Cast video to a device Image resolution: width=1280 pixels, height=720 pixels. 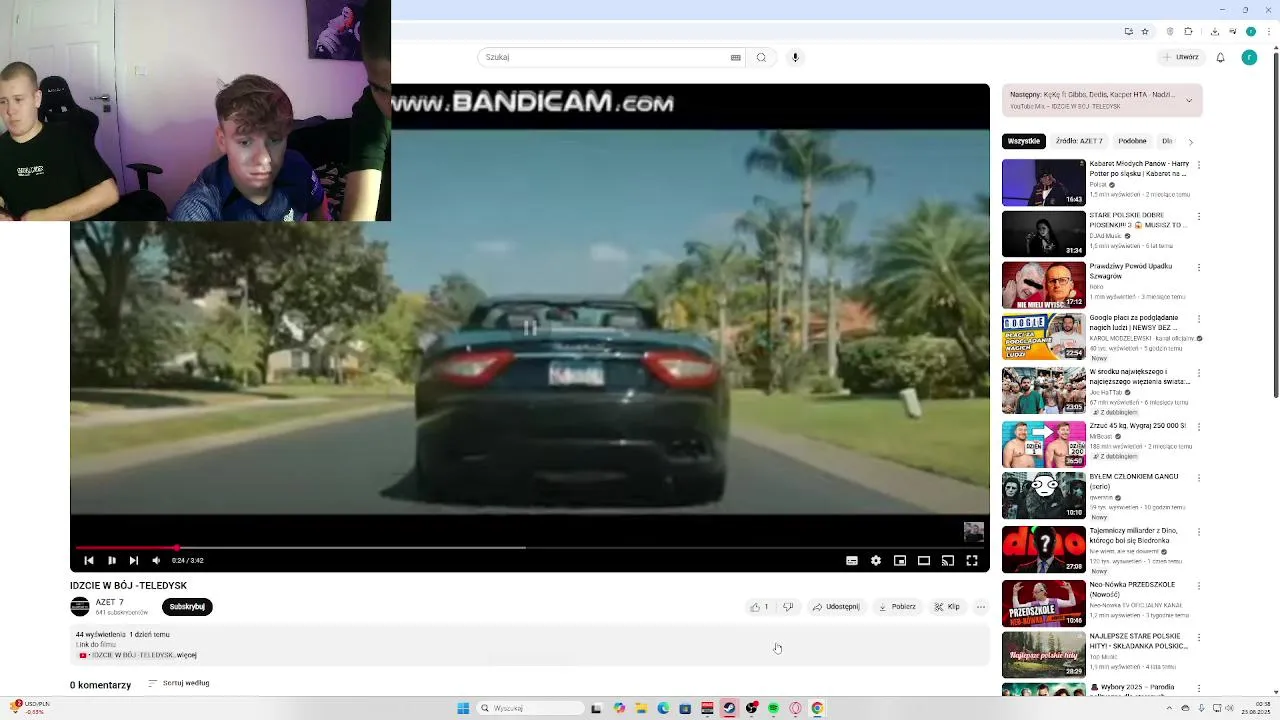(948, 561)
